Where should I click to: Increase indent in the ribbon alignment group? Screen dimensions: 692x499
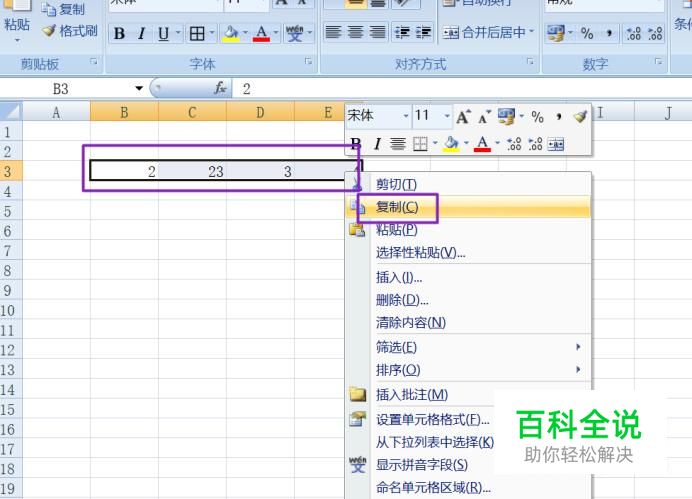[424, 32]
